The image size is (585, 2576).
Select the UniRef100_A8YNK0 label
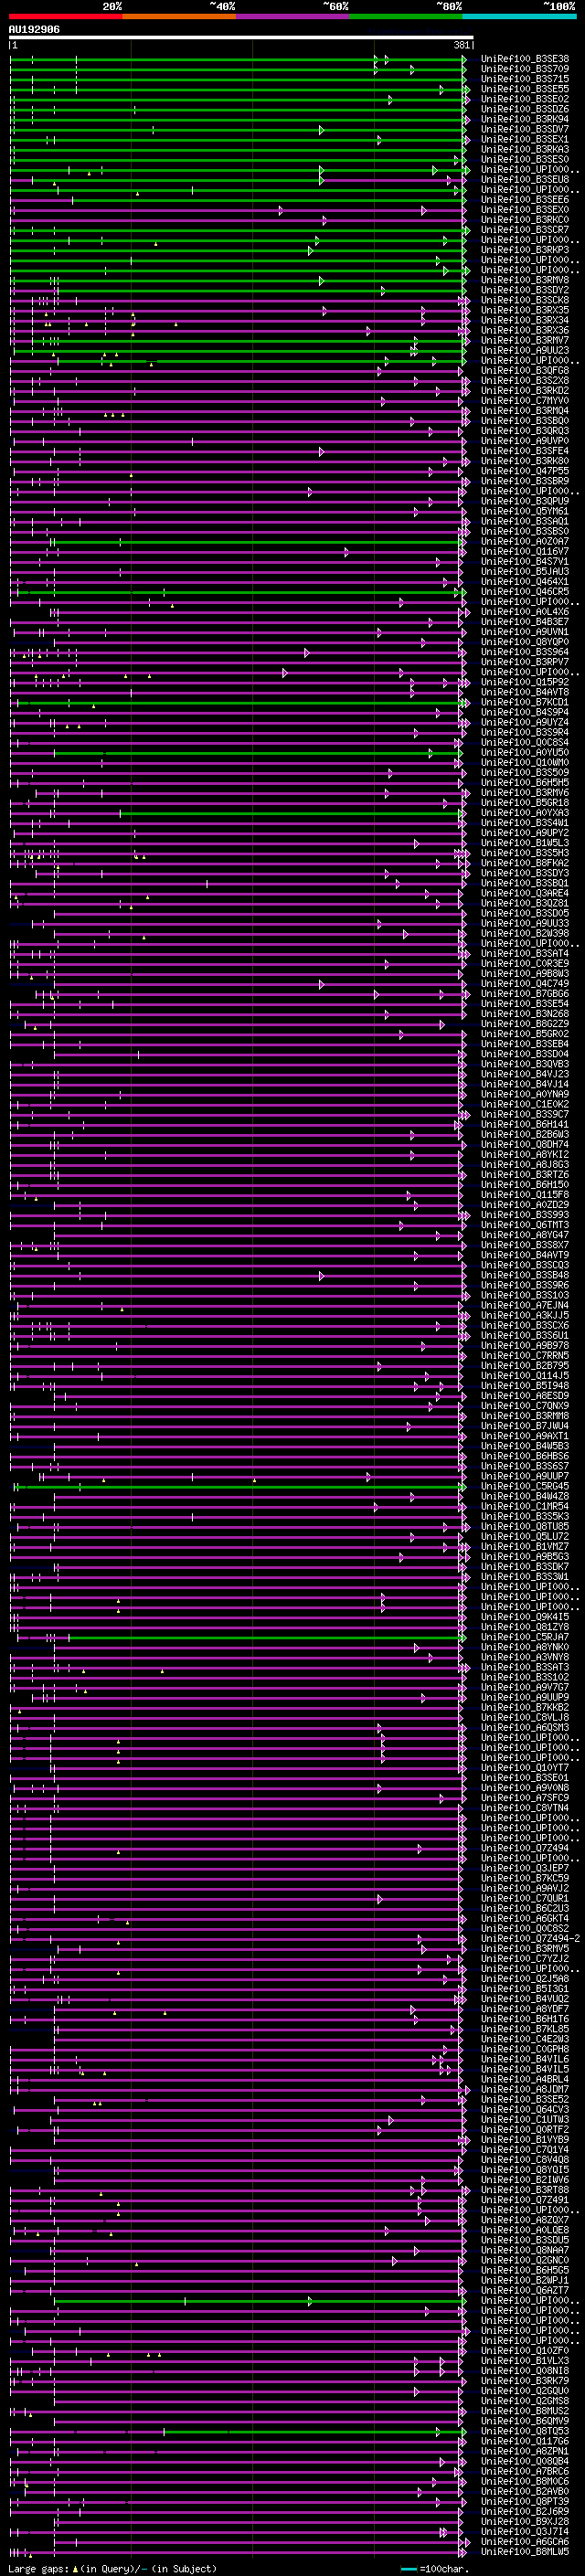(525, 1648)
